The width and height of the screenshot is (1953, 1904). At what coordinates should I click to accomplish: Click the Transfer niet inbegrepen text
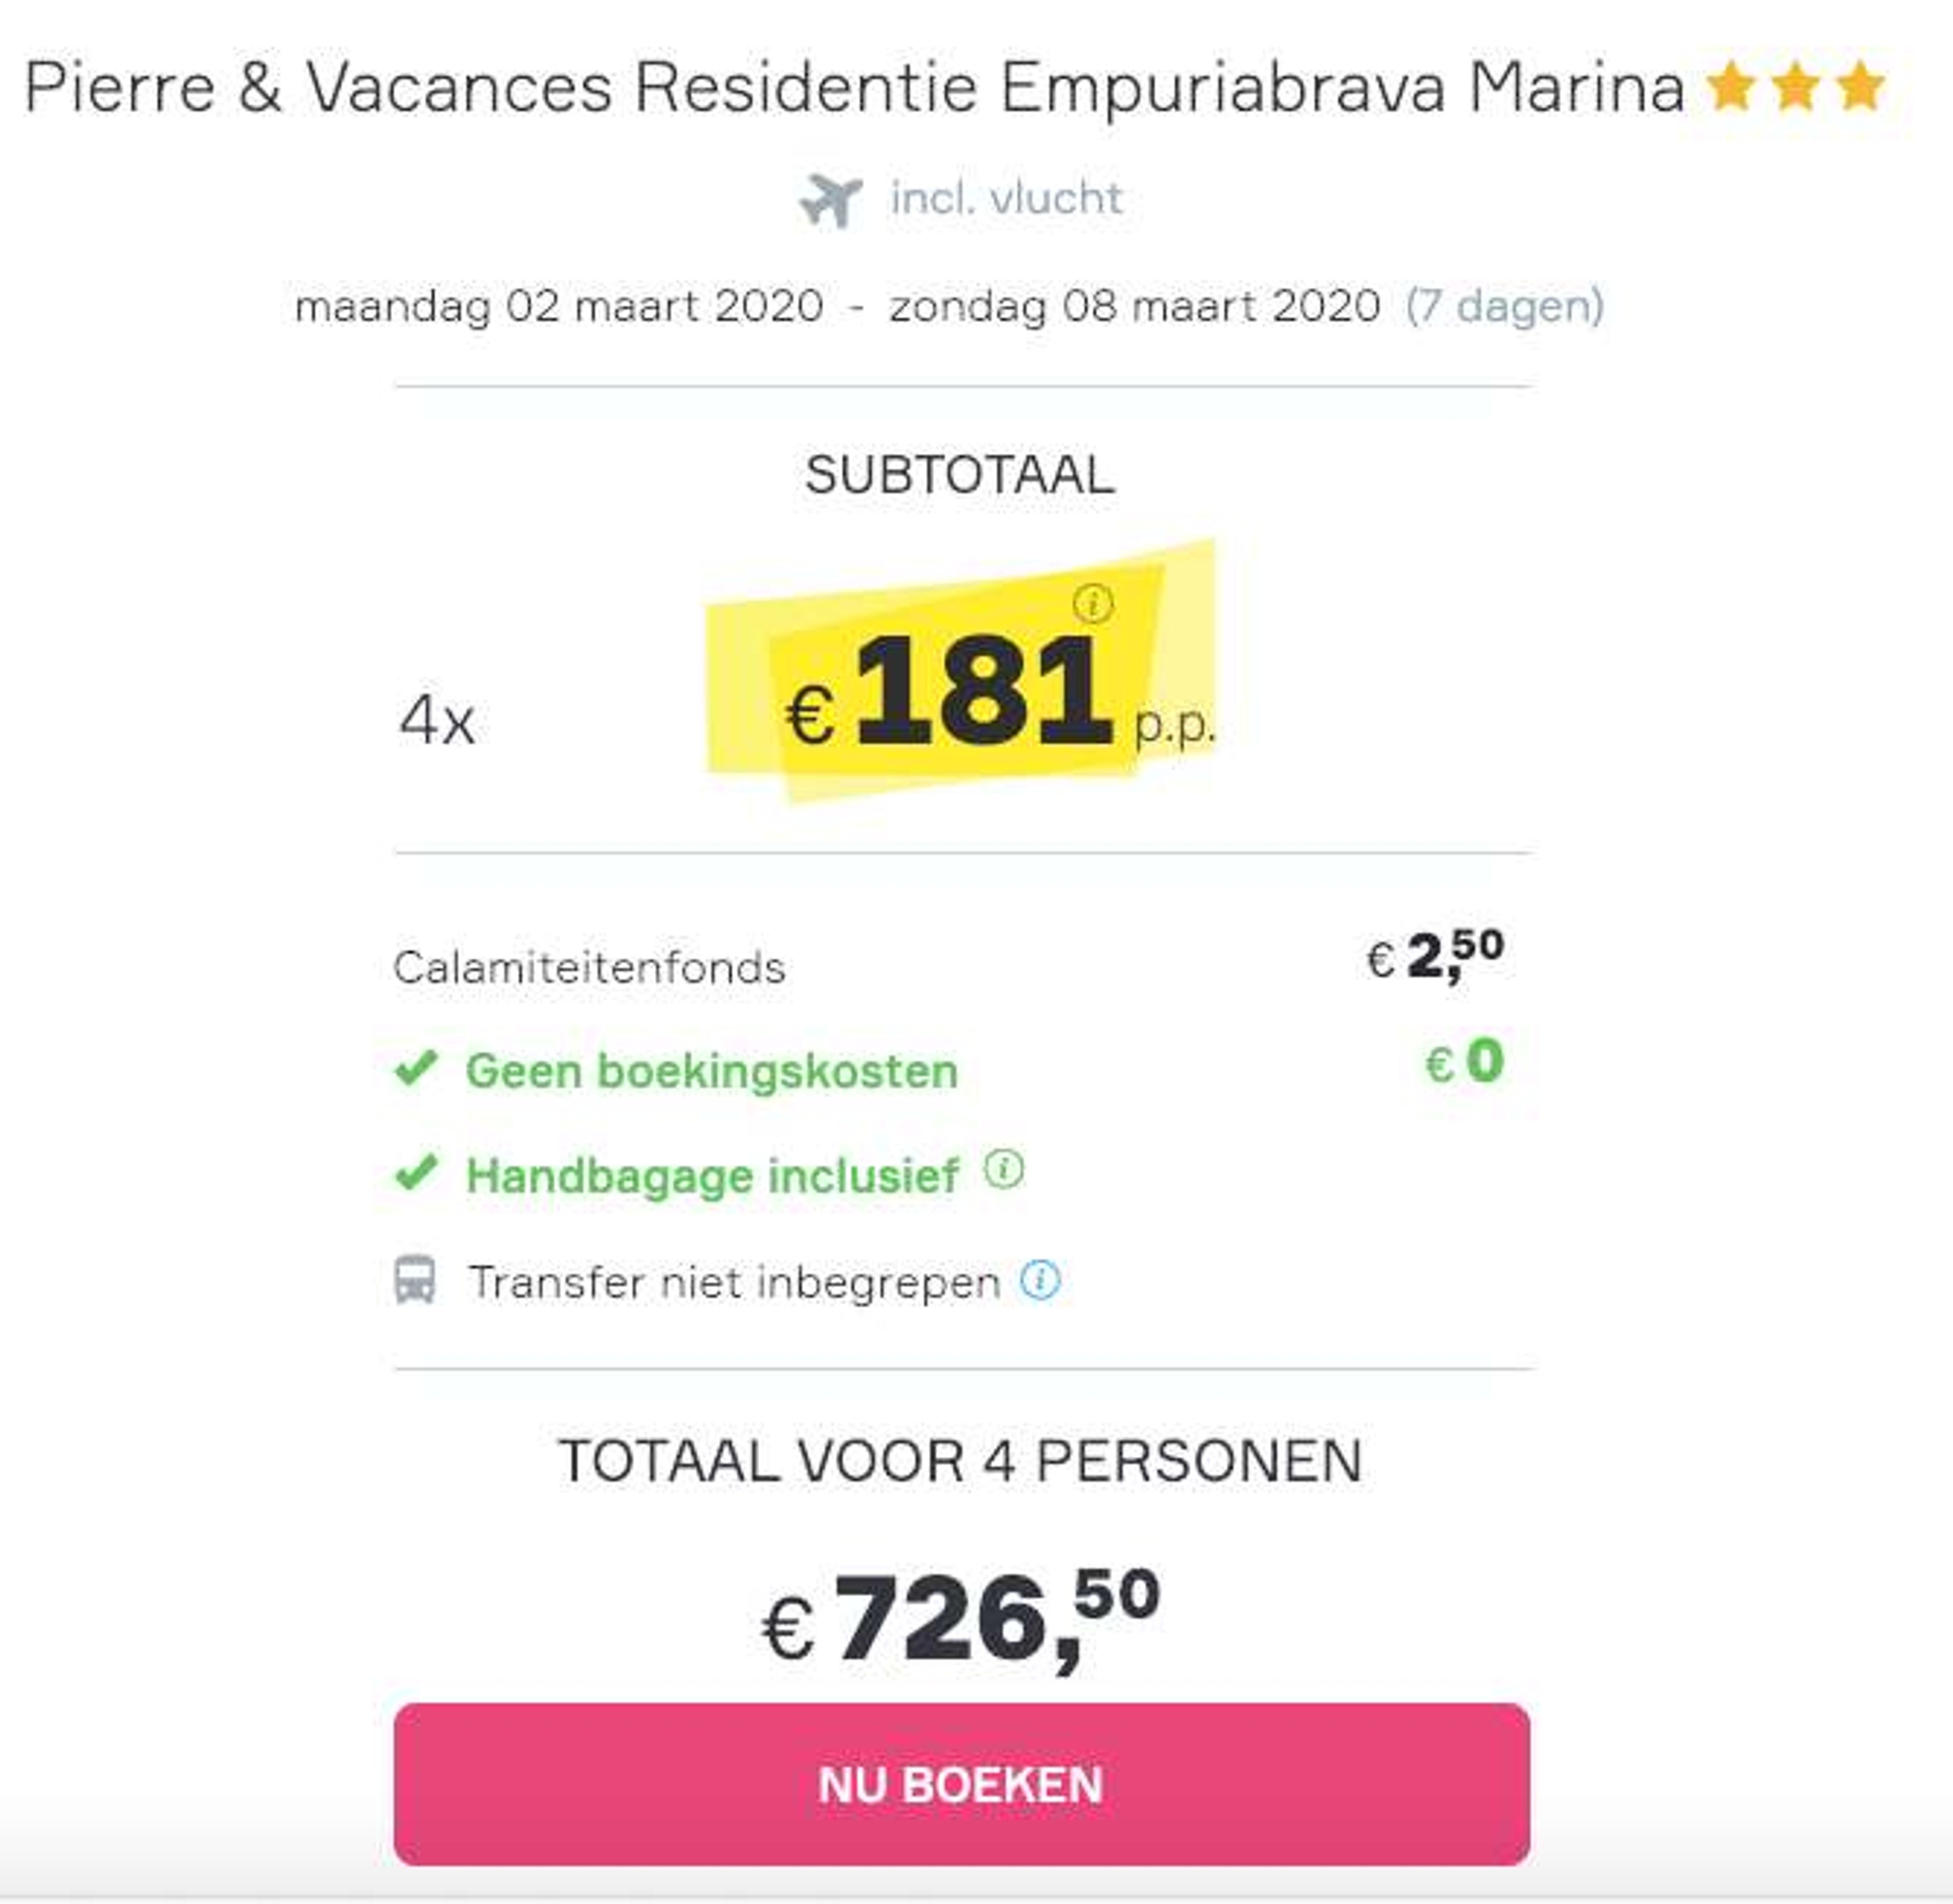(x=734, y=1282)
